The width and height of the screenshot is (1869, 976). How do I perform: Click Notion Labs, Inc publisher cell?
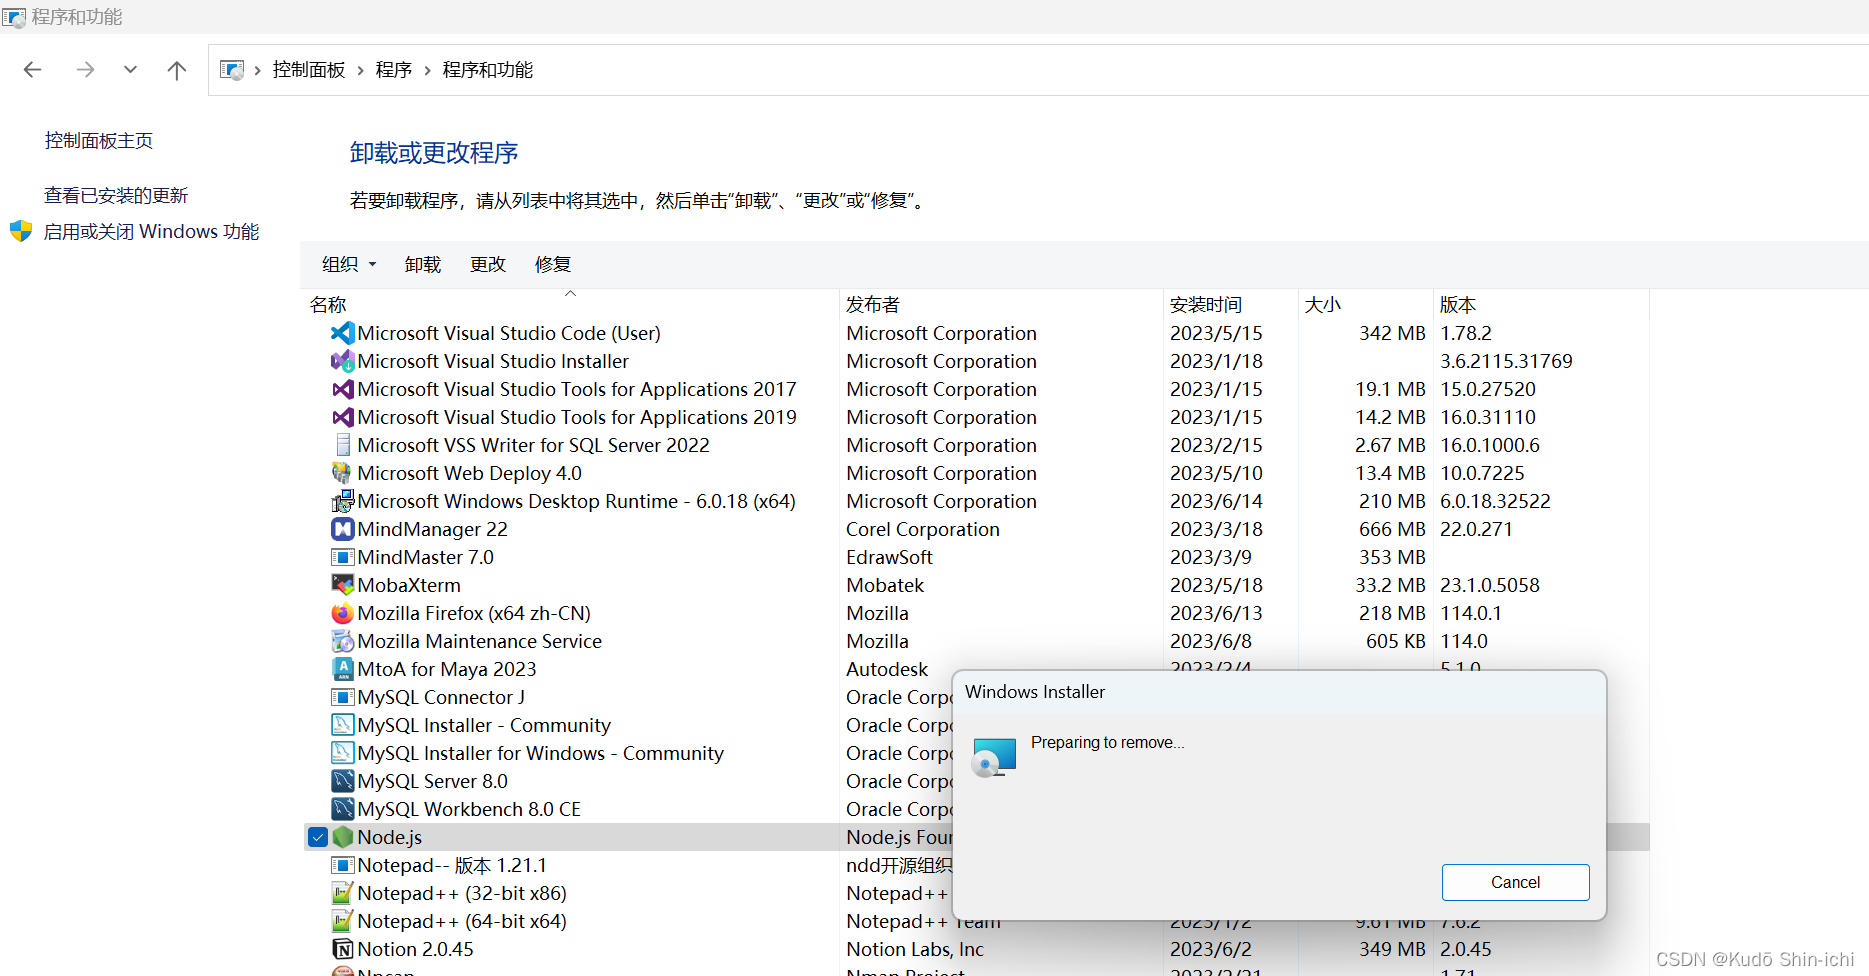point(915,949)
